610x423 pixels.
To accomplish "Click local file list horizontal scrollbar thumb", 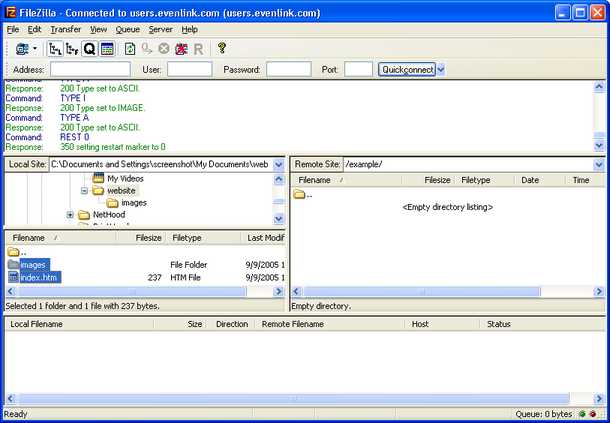I will 132,291.
